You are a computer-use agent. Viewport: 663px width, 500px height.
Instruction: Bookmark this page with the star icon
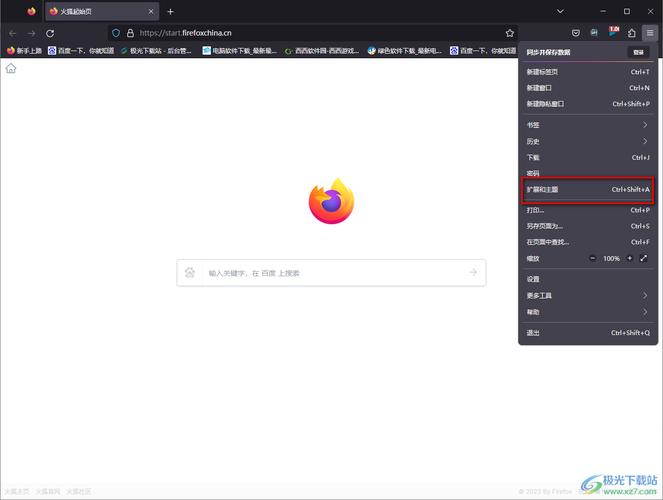click(510, 33)
